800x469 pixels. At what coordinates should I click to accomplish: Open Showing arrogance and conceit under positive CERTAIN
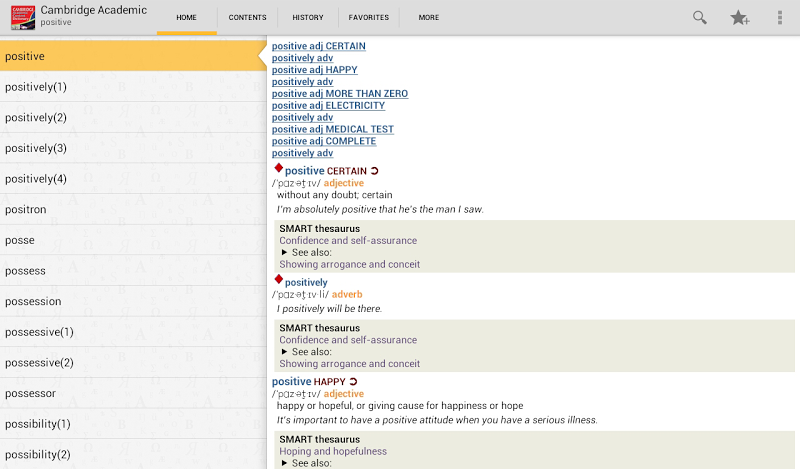pos(349,264)
